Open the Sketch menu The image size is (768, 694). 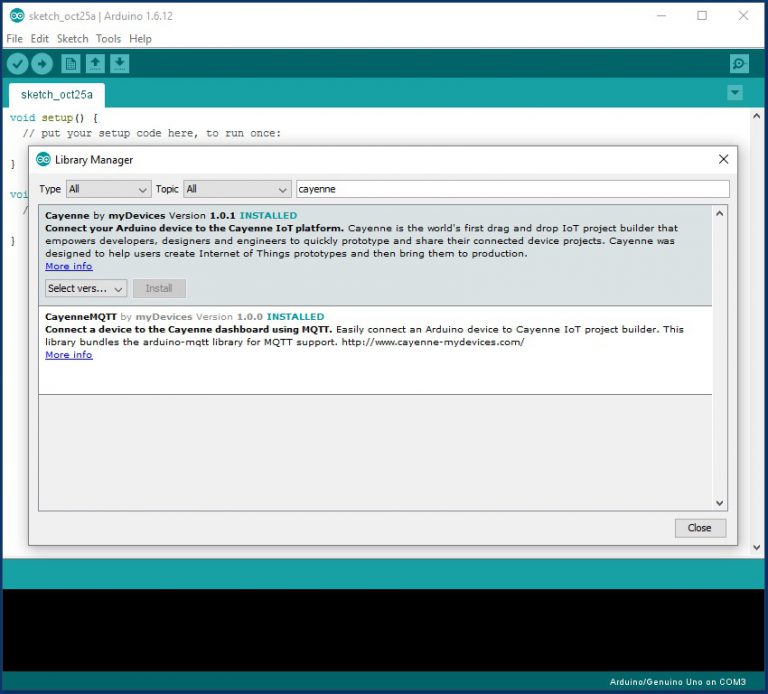point(72,38)
